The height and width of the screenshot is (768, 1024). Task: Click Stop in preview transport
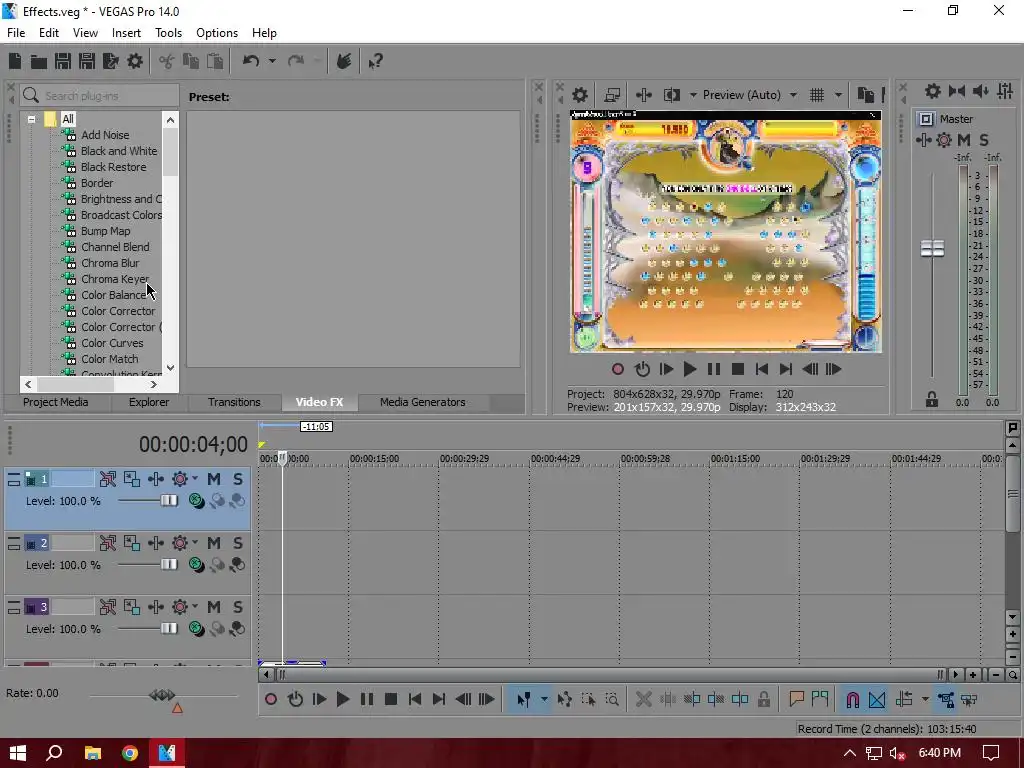(x=738, y=369)
